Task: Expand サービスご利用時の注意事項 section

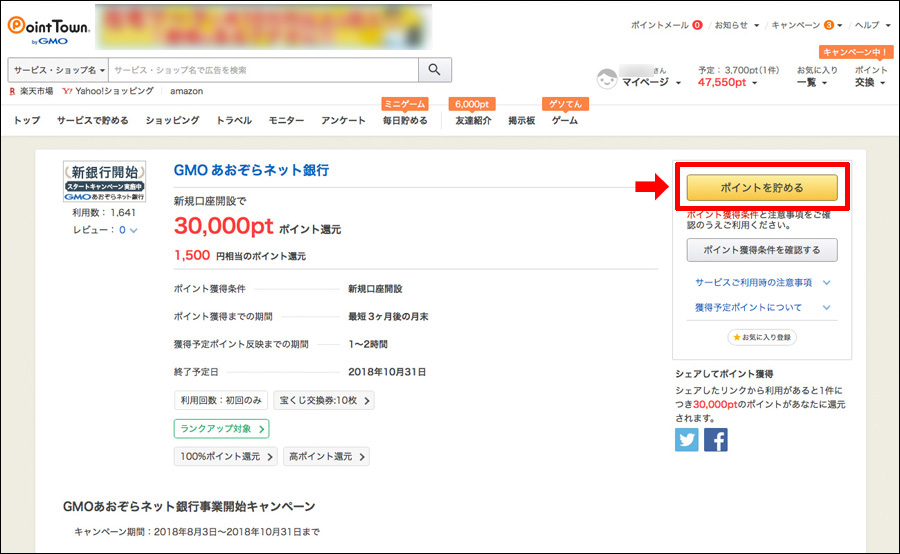Action: pos(762,282)
